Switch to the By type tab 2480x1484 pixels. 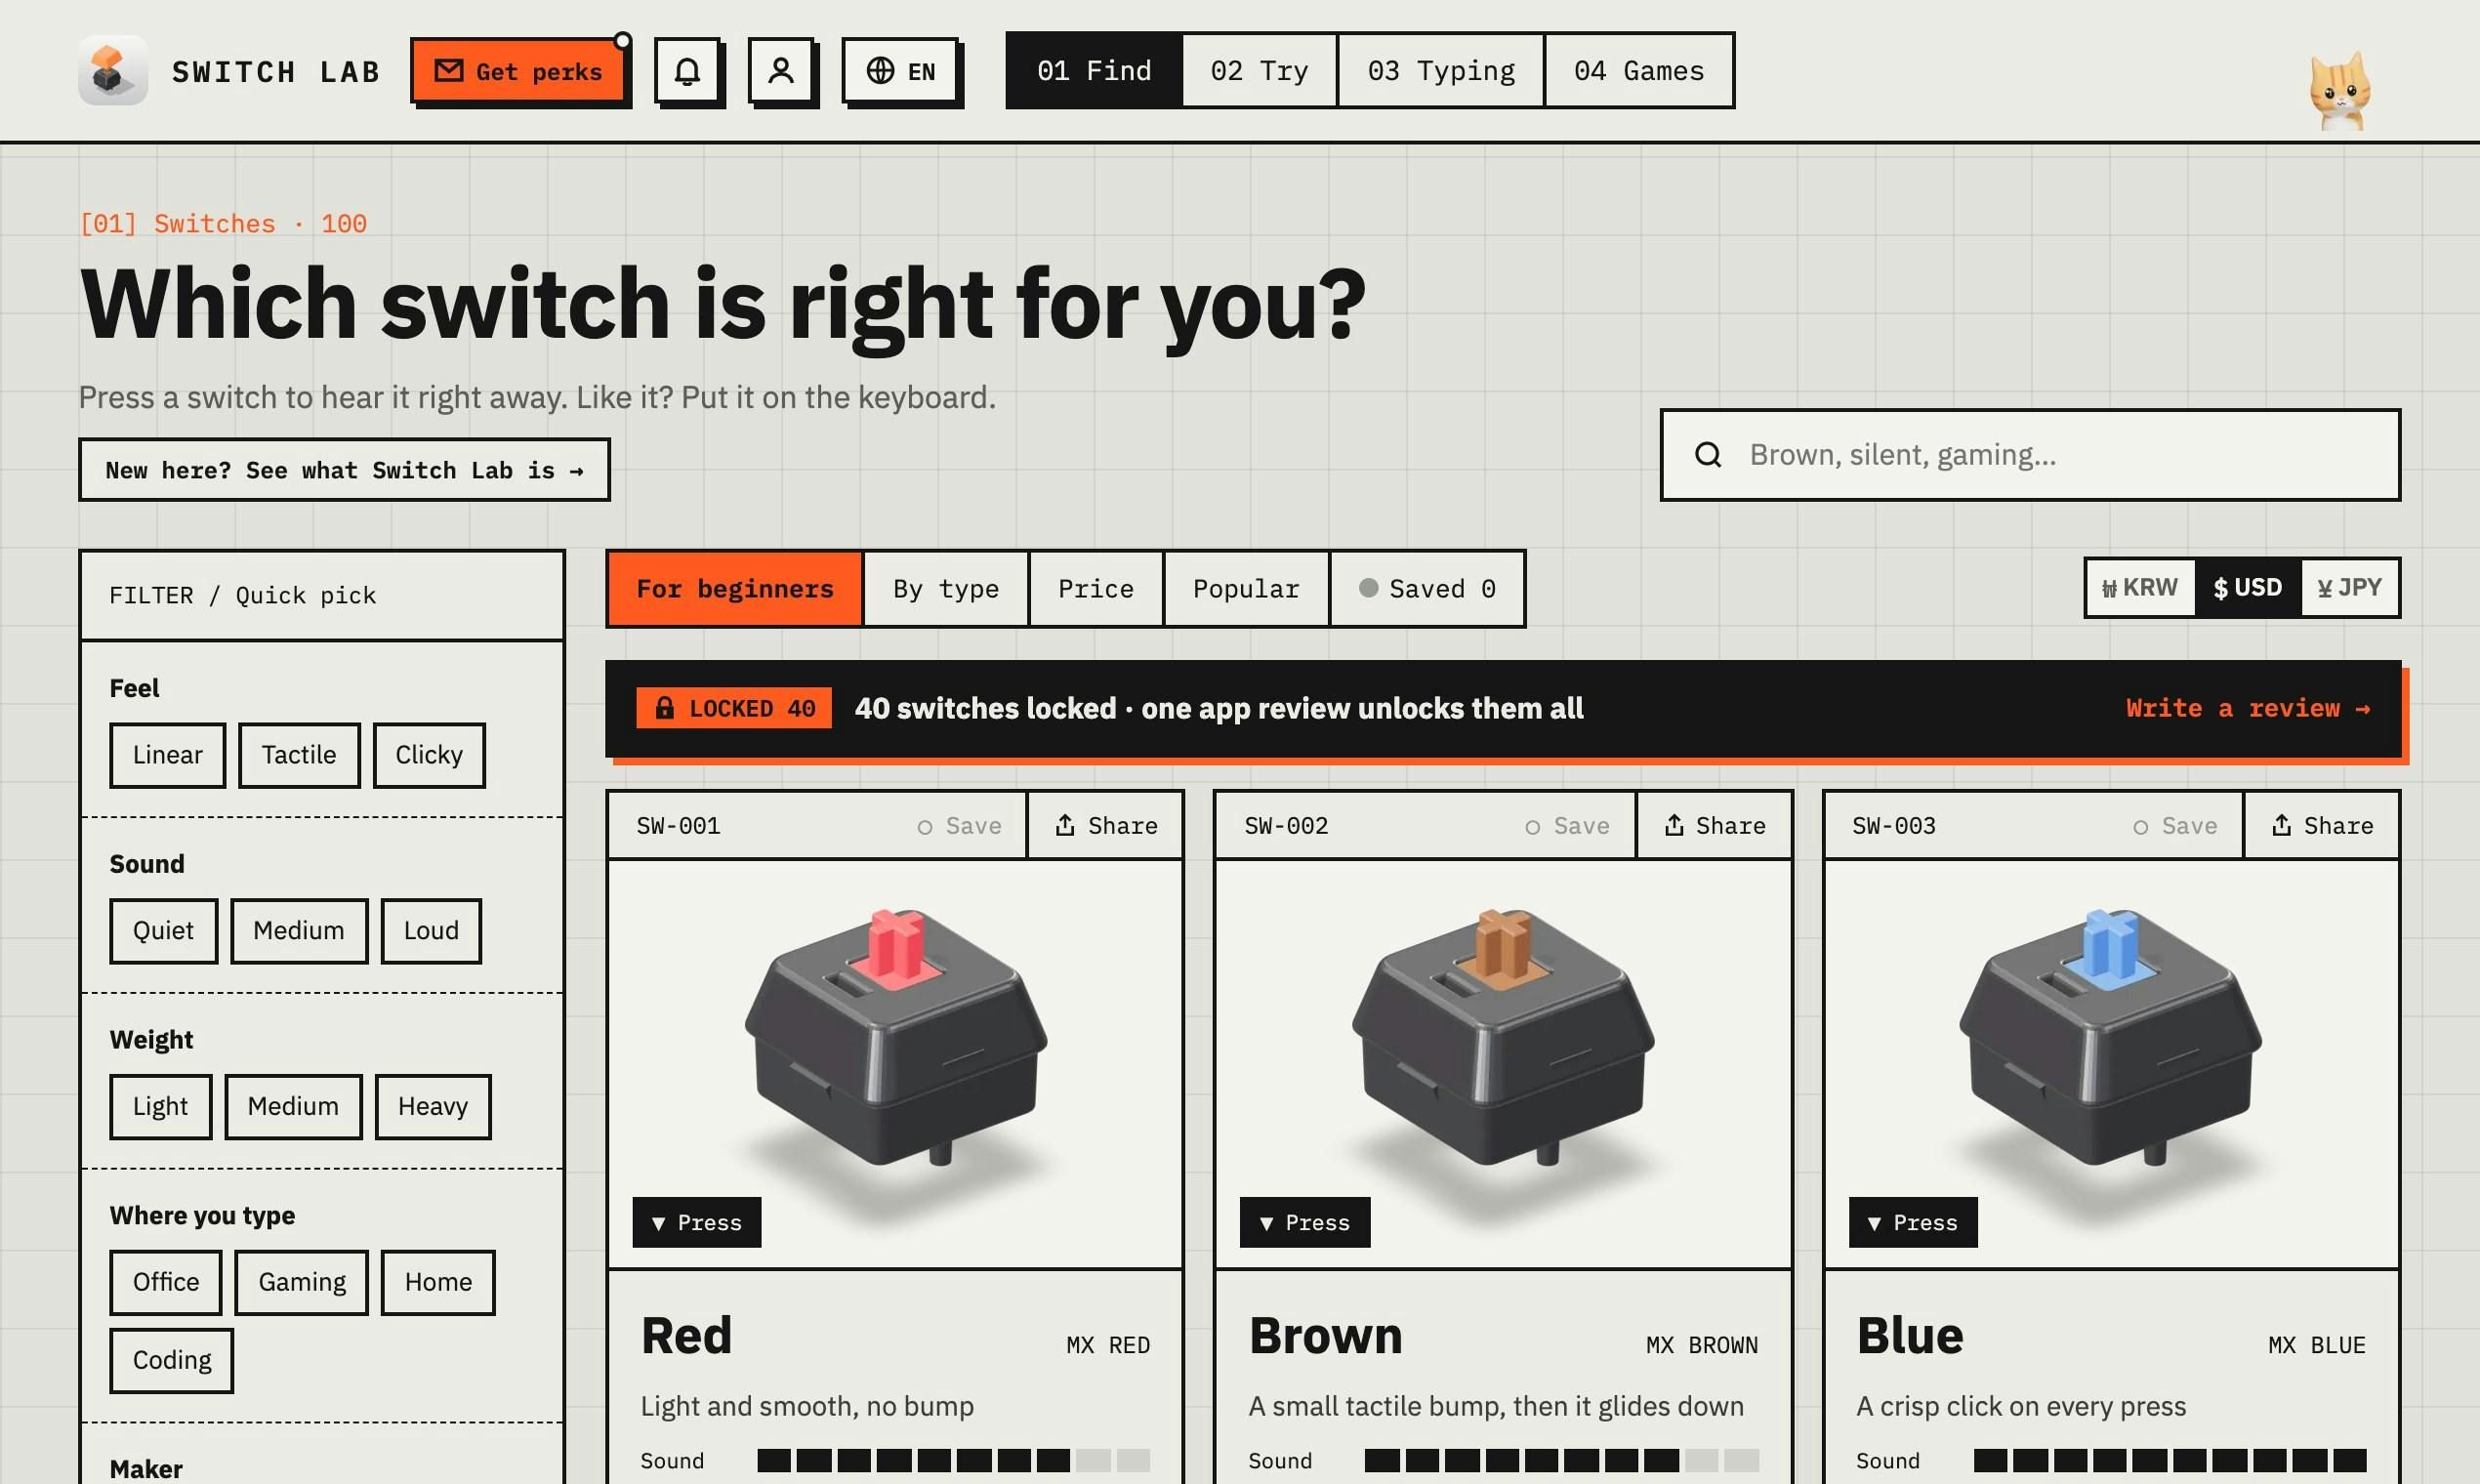[x=946, y=588]
